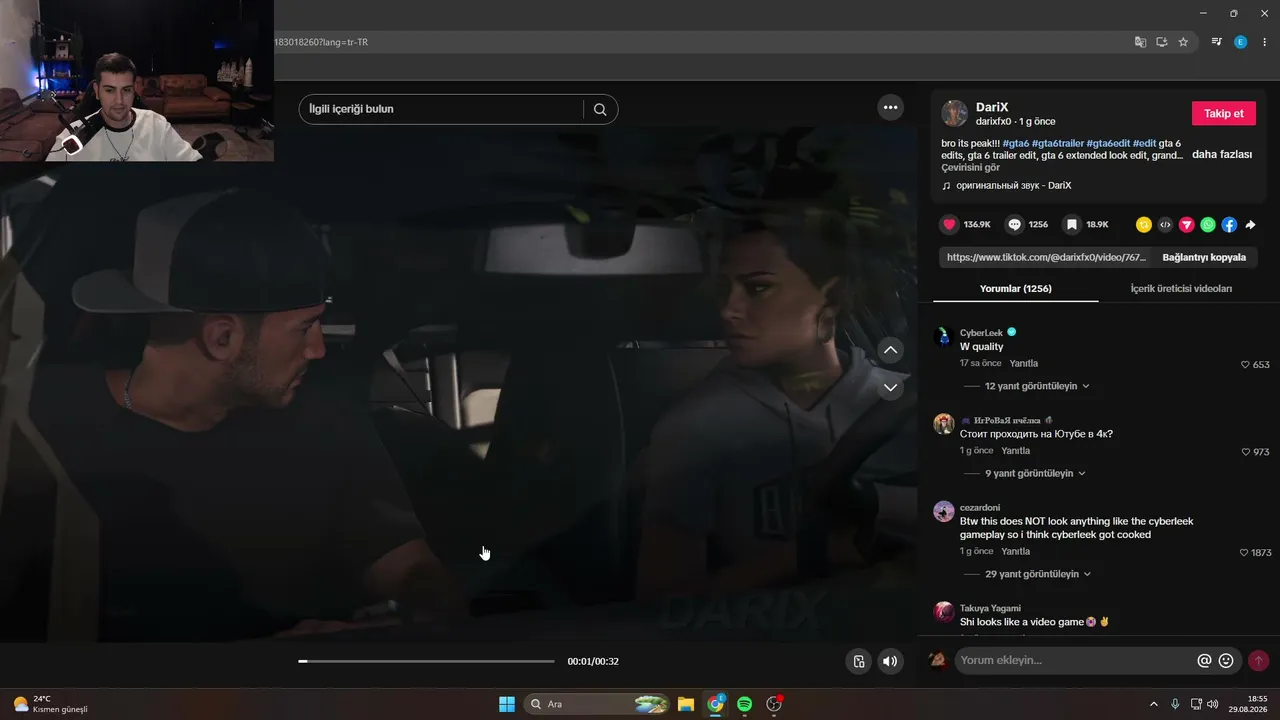Repost the video with the yellow icon
The image size is (1280, 720).
coord(1144,225)
